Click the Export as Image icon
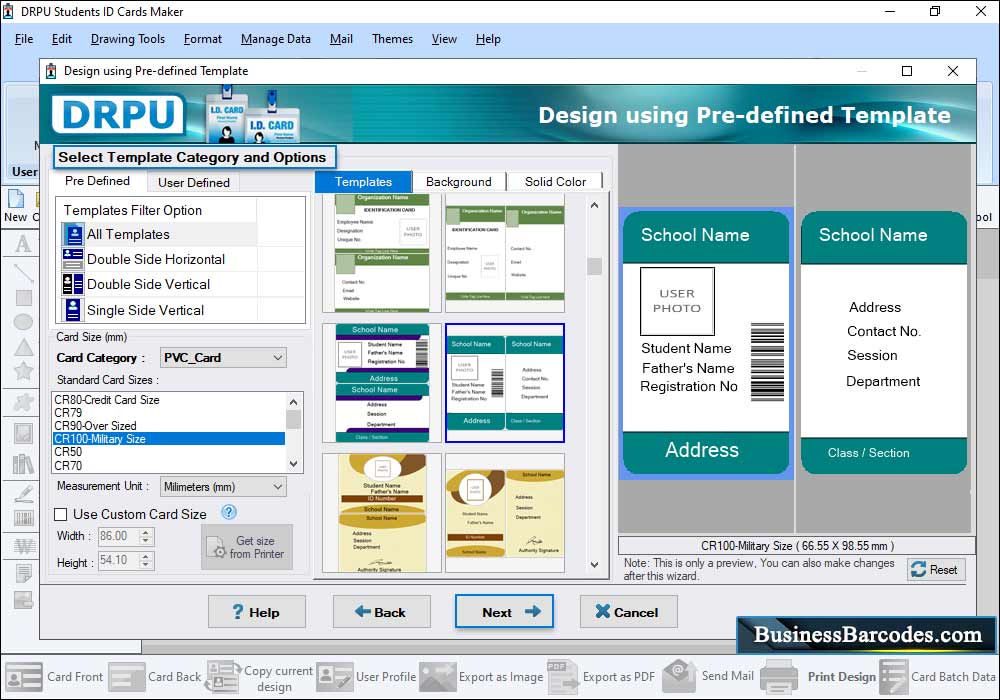 (x=438, y=676)
